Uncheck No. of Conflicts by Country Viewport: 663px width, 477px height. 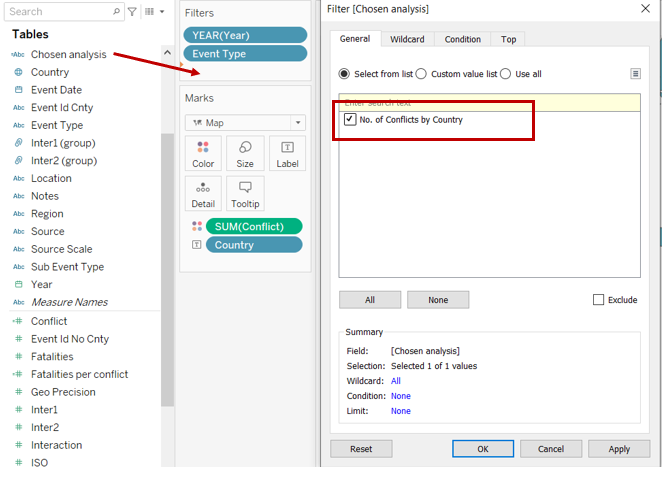[350, 120]
